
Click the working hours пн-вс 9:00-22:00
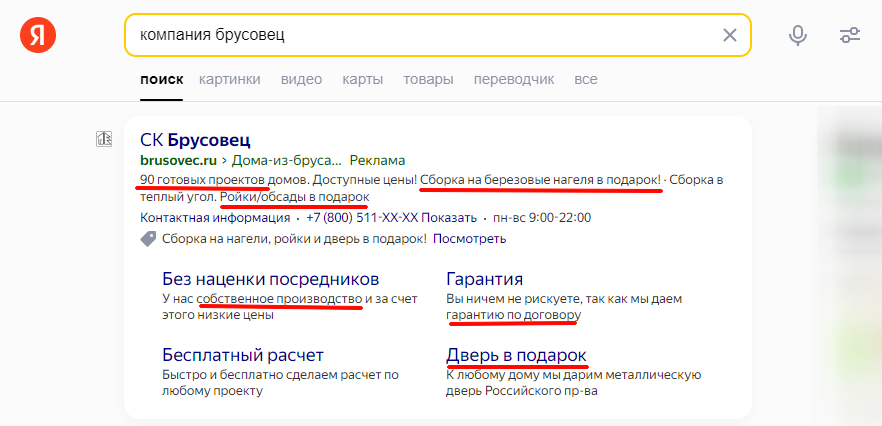pyautogui.click(x=542, y=218)
